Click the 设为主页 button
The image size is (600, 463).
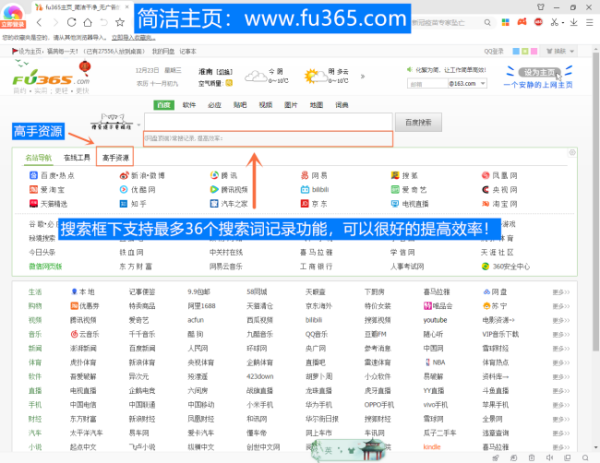tap(544, 71)
